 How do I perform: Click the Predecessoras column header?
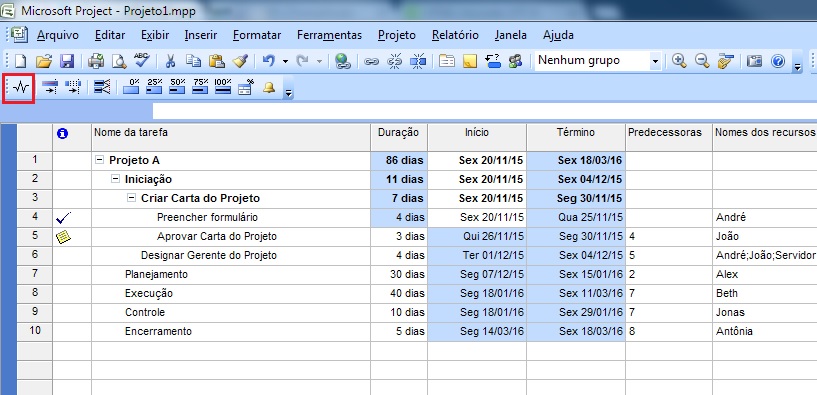pyautogui.click(x=669, y=138)
